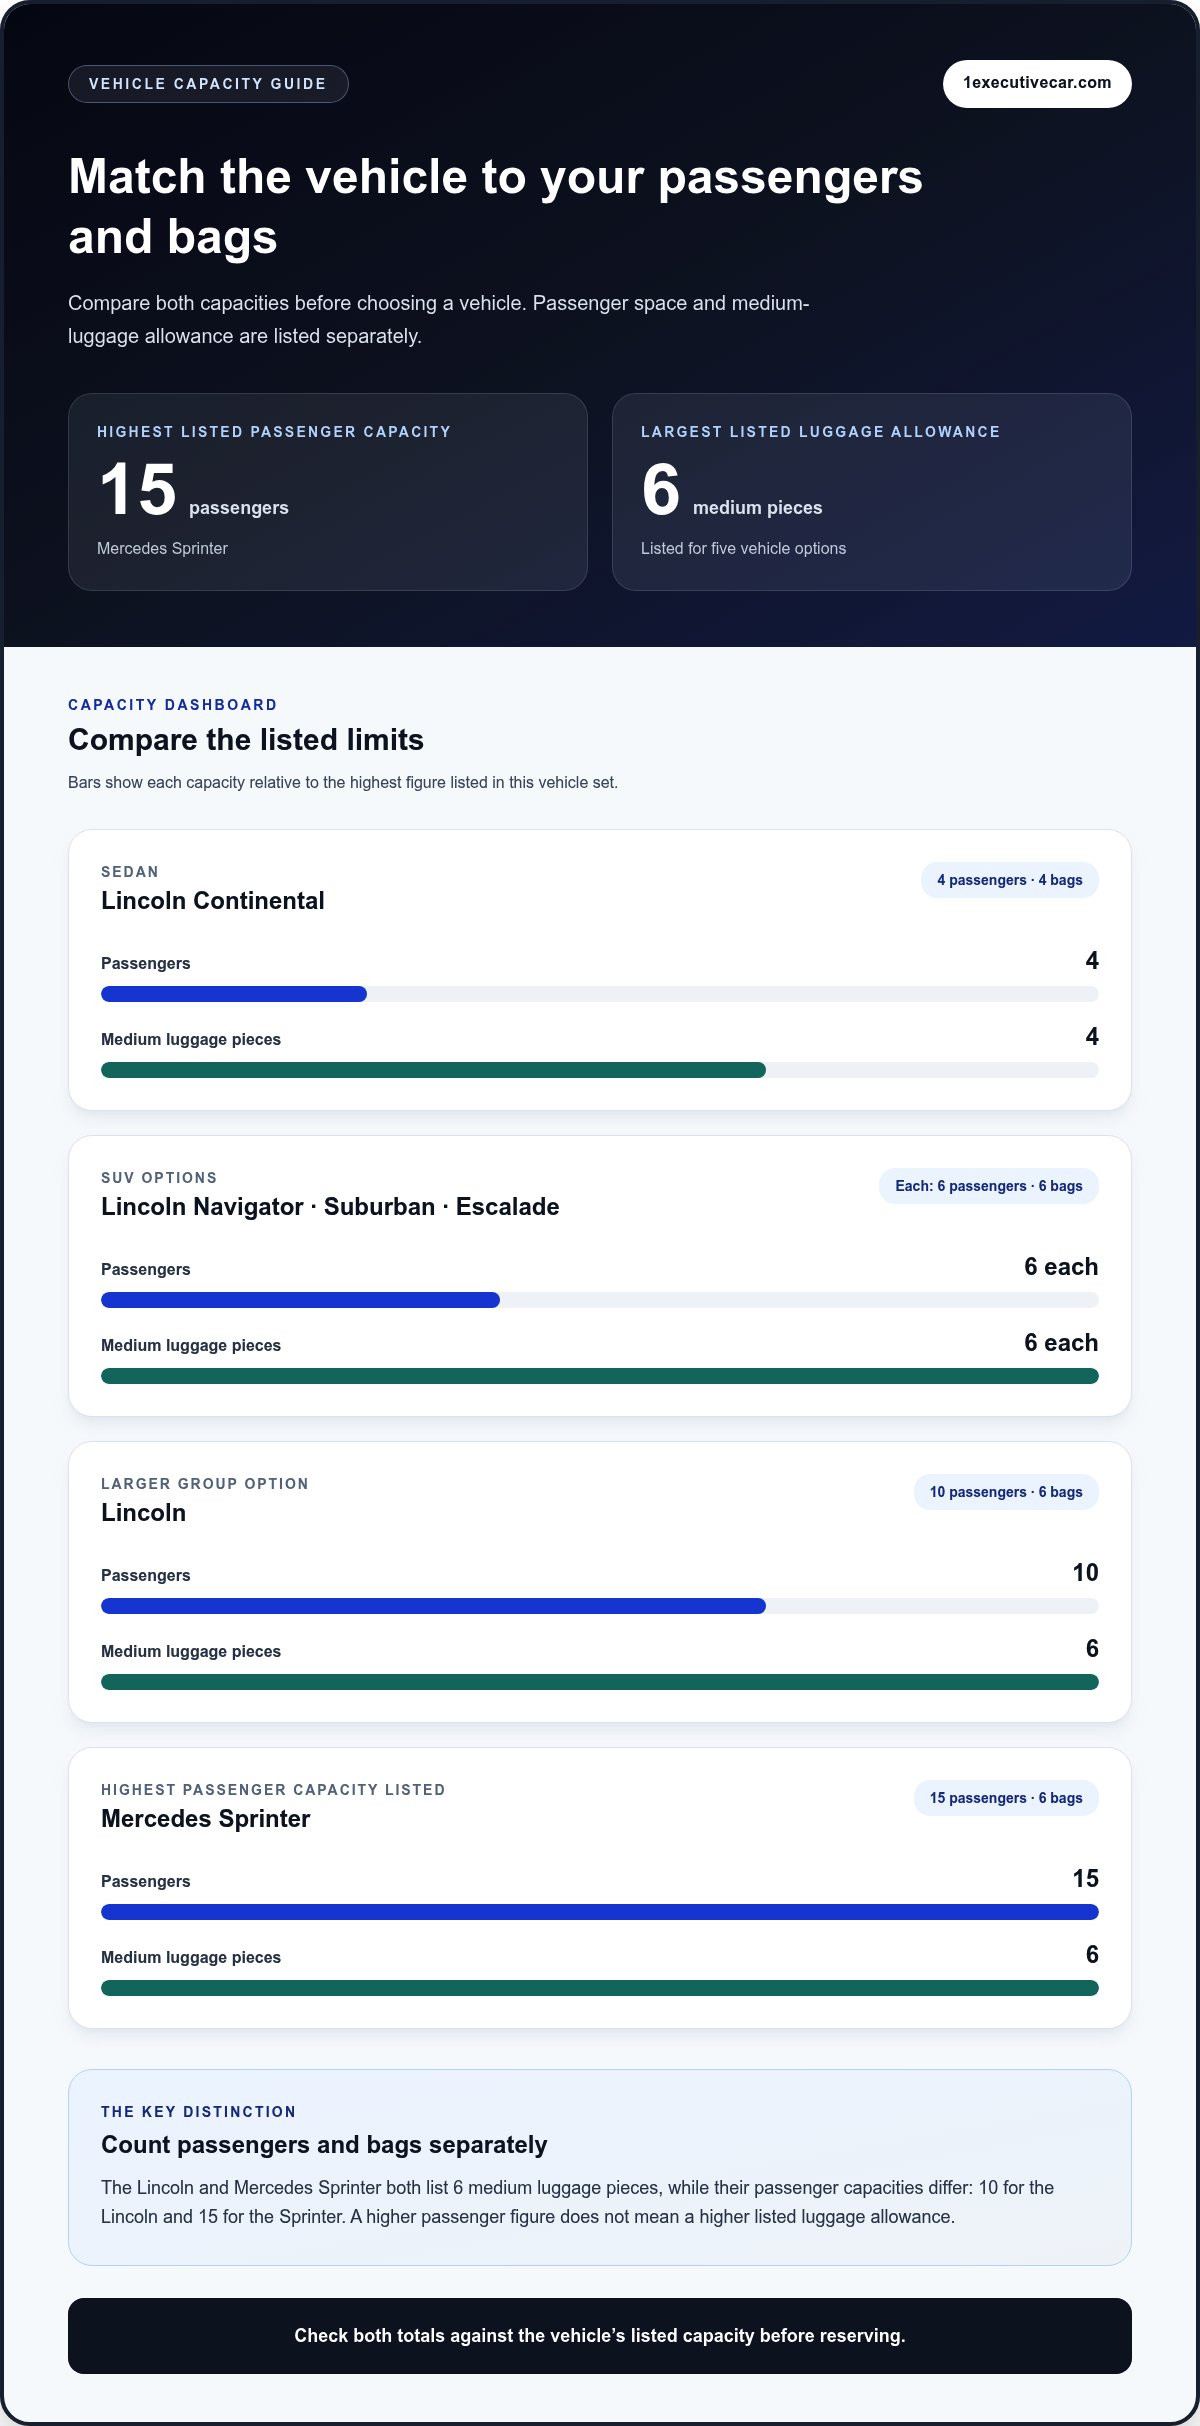1200x2426 pixels.
Task: Click the Mercedes Sprinter medium luggage progress bar
Action: coord(600,1988)
